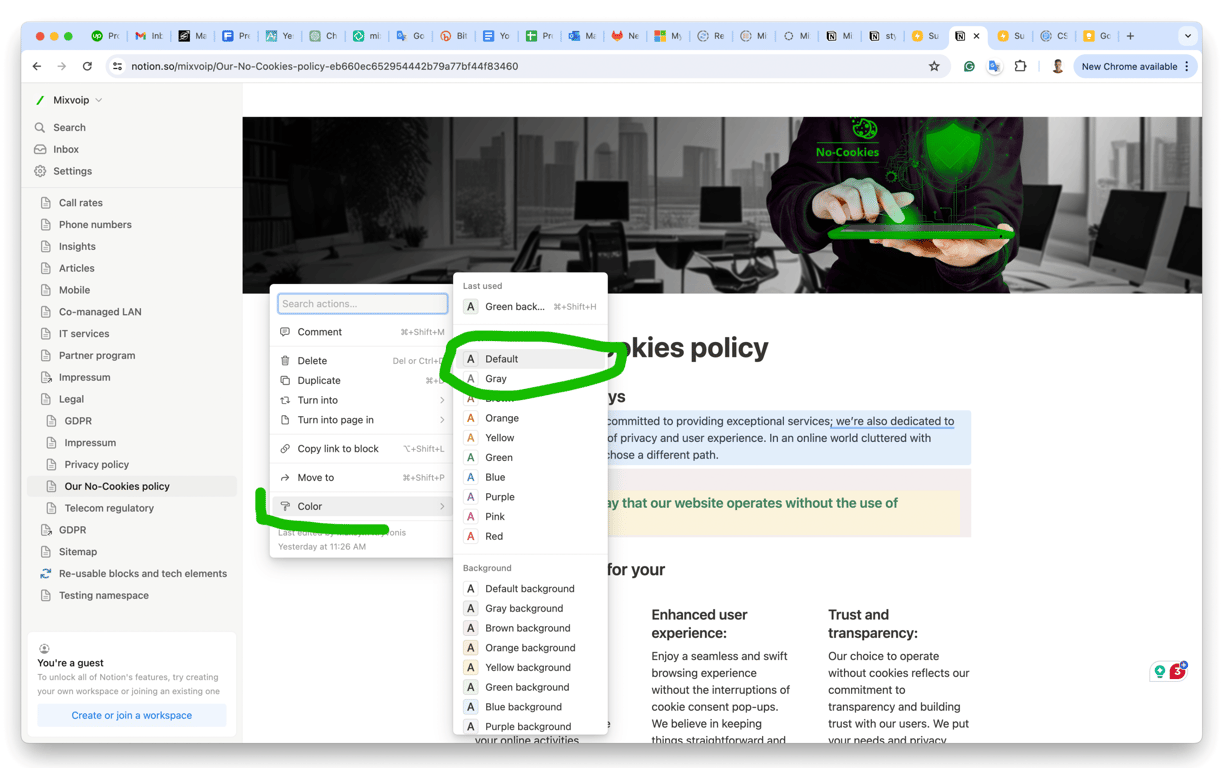Choose Default text color
Screen dimensions: 1230x768
[x=530, y=359]
